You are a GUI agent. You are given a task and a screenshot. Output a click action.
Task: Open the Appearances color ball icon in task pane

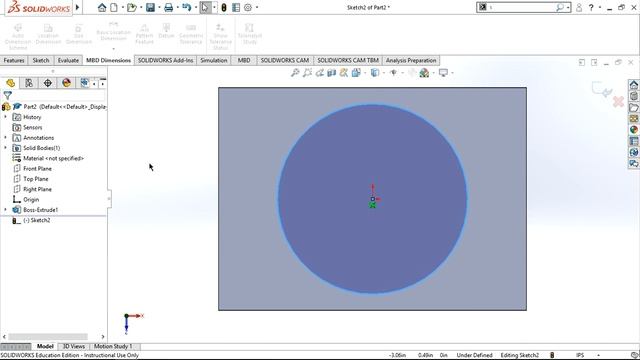tap(633, 130)
